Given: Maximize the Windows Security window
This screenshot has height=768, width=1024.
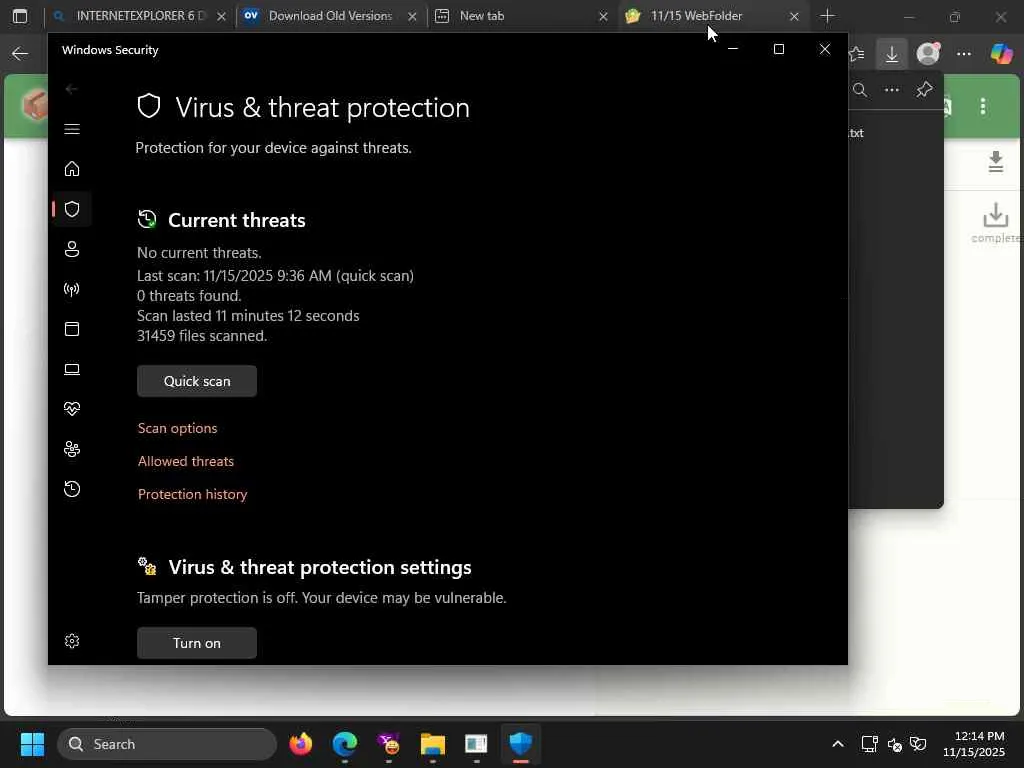Looking at the screenshot, I should (x=778, y=49).
